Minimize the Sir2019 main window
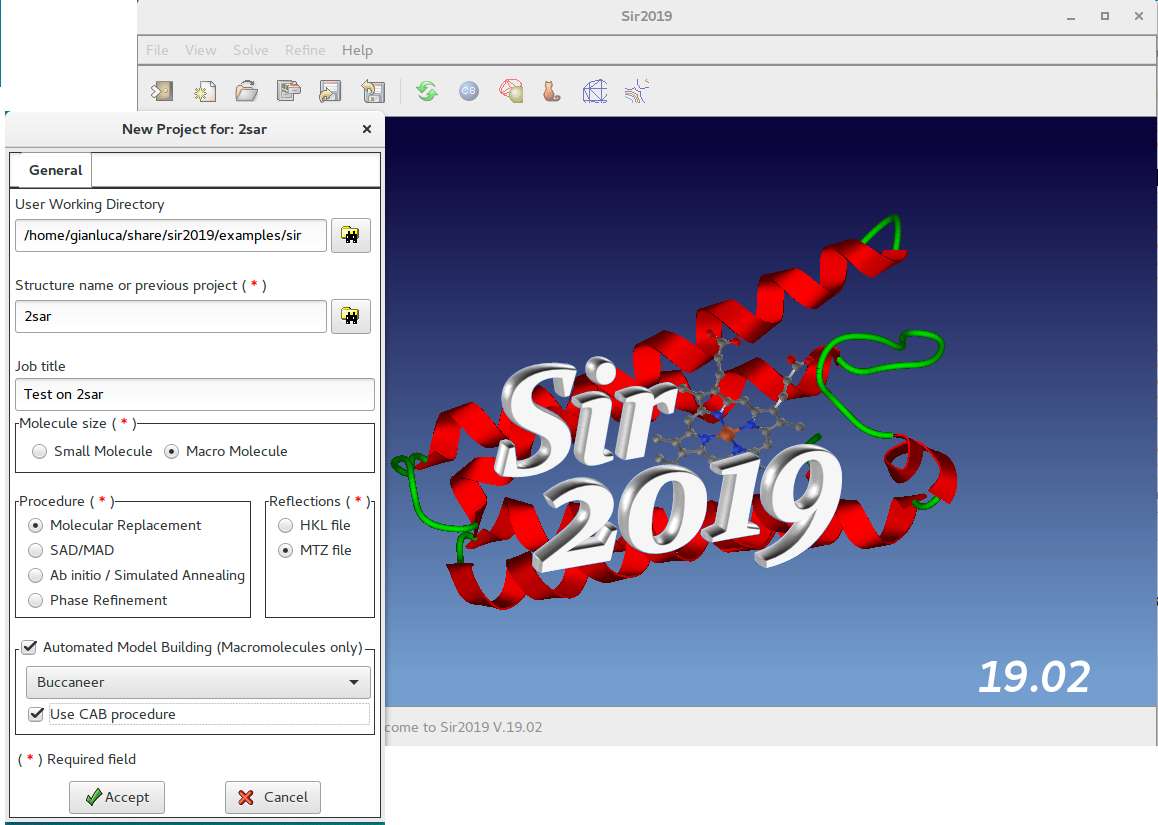1158x825 pixels. click(1071, 16)
